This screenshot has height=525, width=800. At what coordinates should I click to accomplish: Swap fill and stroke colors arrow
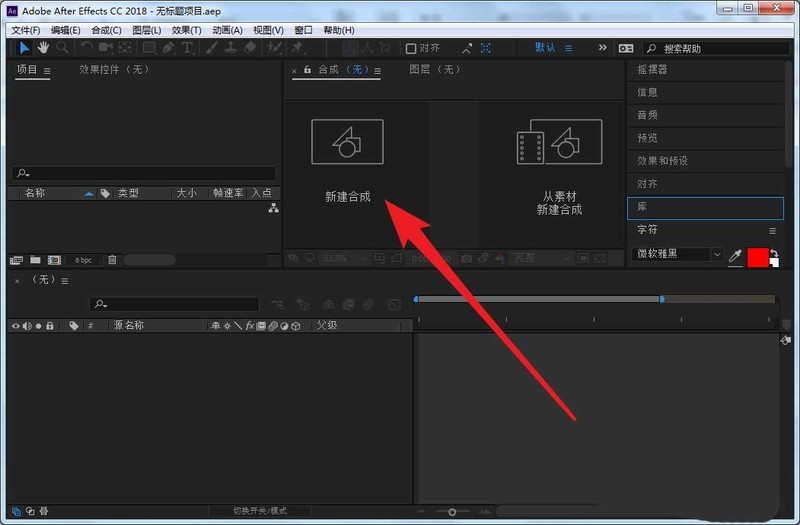pyautogui.click(x=773, y=253)
